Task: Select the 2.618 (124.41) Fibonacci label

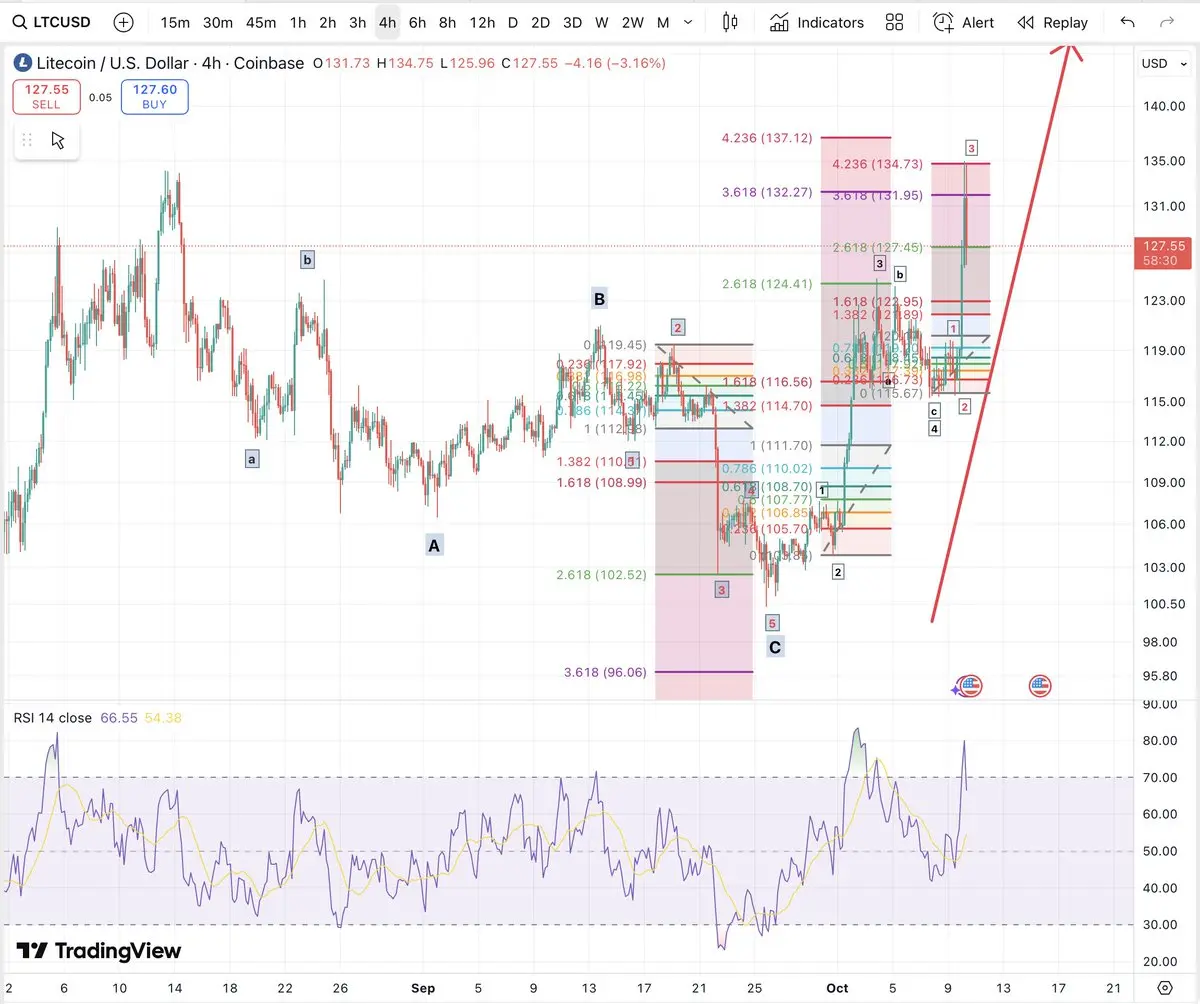Action: coord(766,284)
